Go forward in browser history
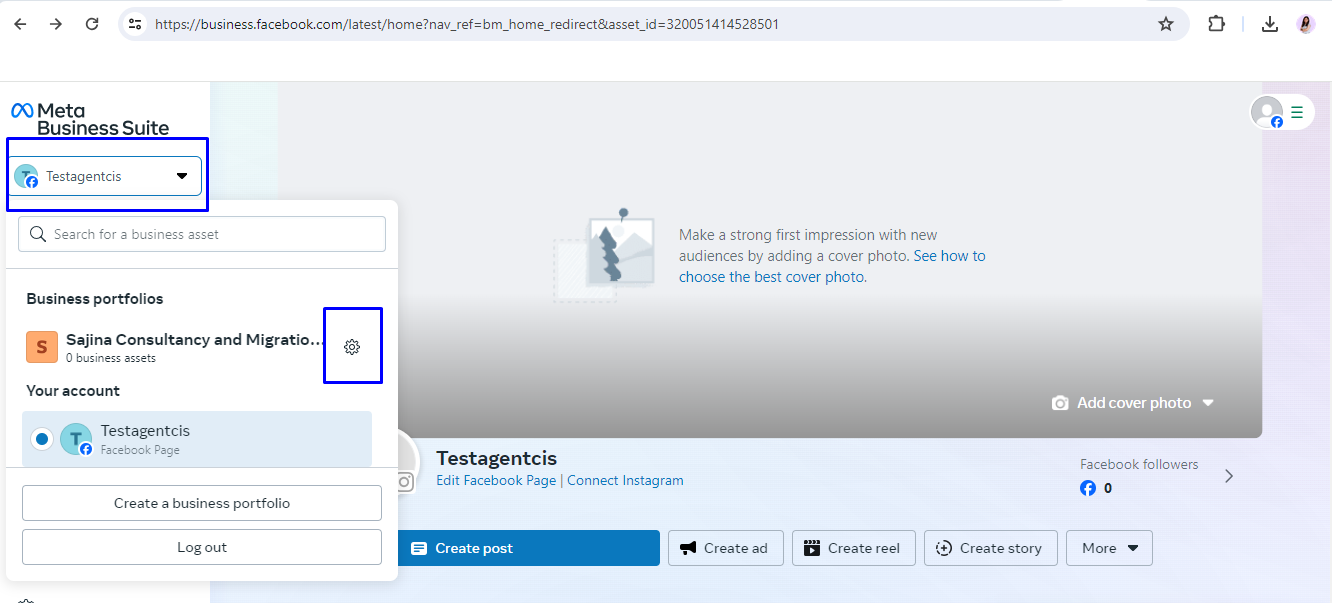Image resolution: width=1332 pixels, height=603 pixels. coord(56,24)
